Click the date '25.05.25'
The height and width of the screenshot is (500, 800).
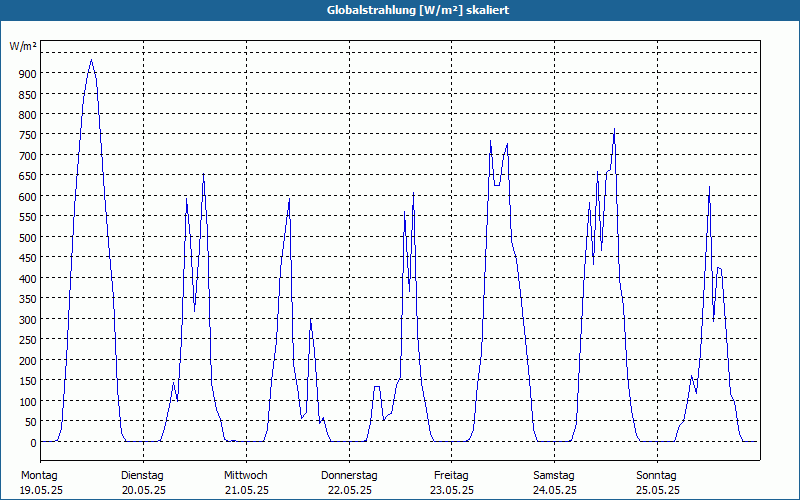(658, 490)
